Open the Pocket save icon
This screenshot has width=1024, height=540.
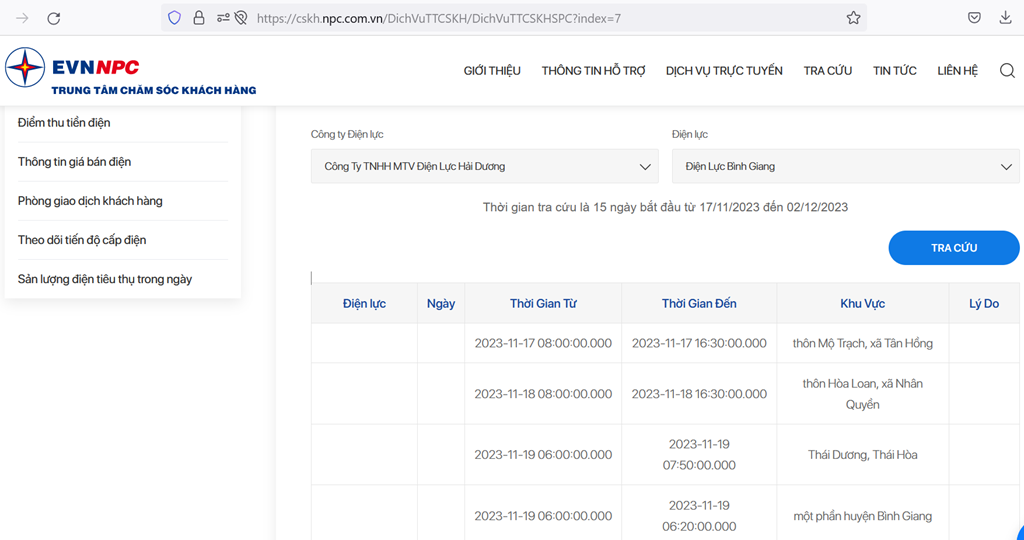click(974, 18)
